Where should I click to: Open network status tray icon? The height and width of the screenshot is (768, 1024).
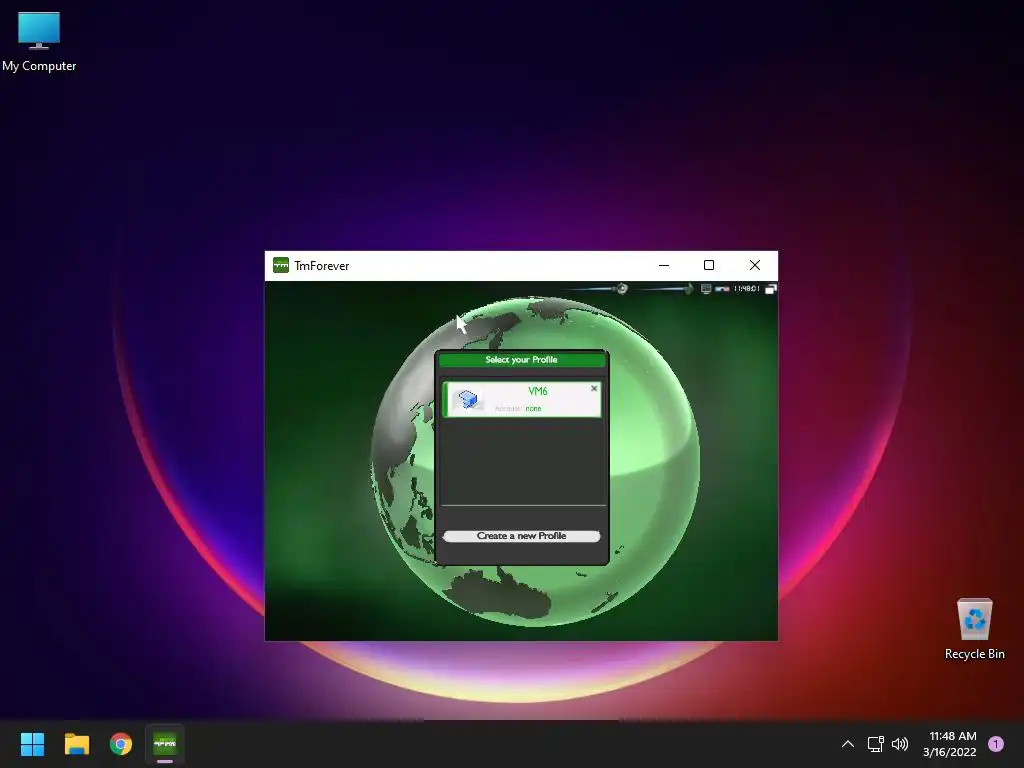point(876,744)
